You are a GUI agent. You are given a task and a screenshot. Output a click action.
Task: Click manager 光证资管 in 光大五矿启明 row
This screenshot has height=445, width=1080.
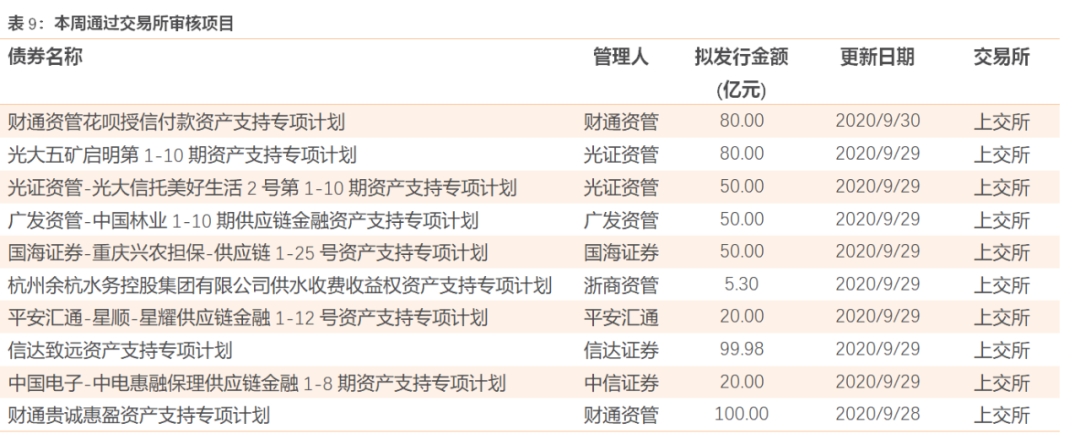pyautogui.click(x=621, y=154)
